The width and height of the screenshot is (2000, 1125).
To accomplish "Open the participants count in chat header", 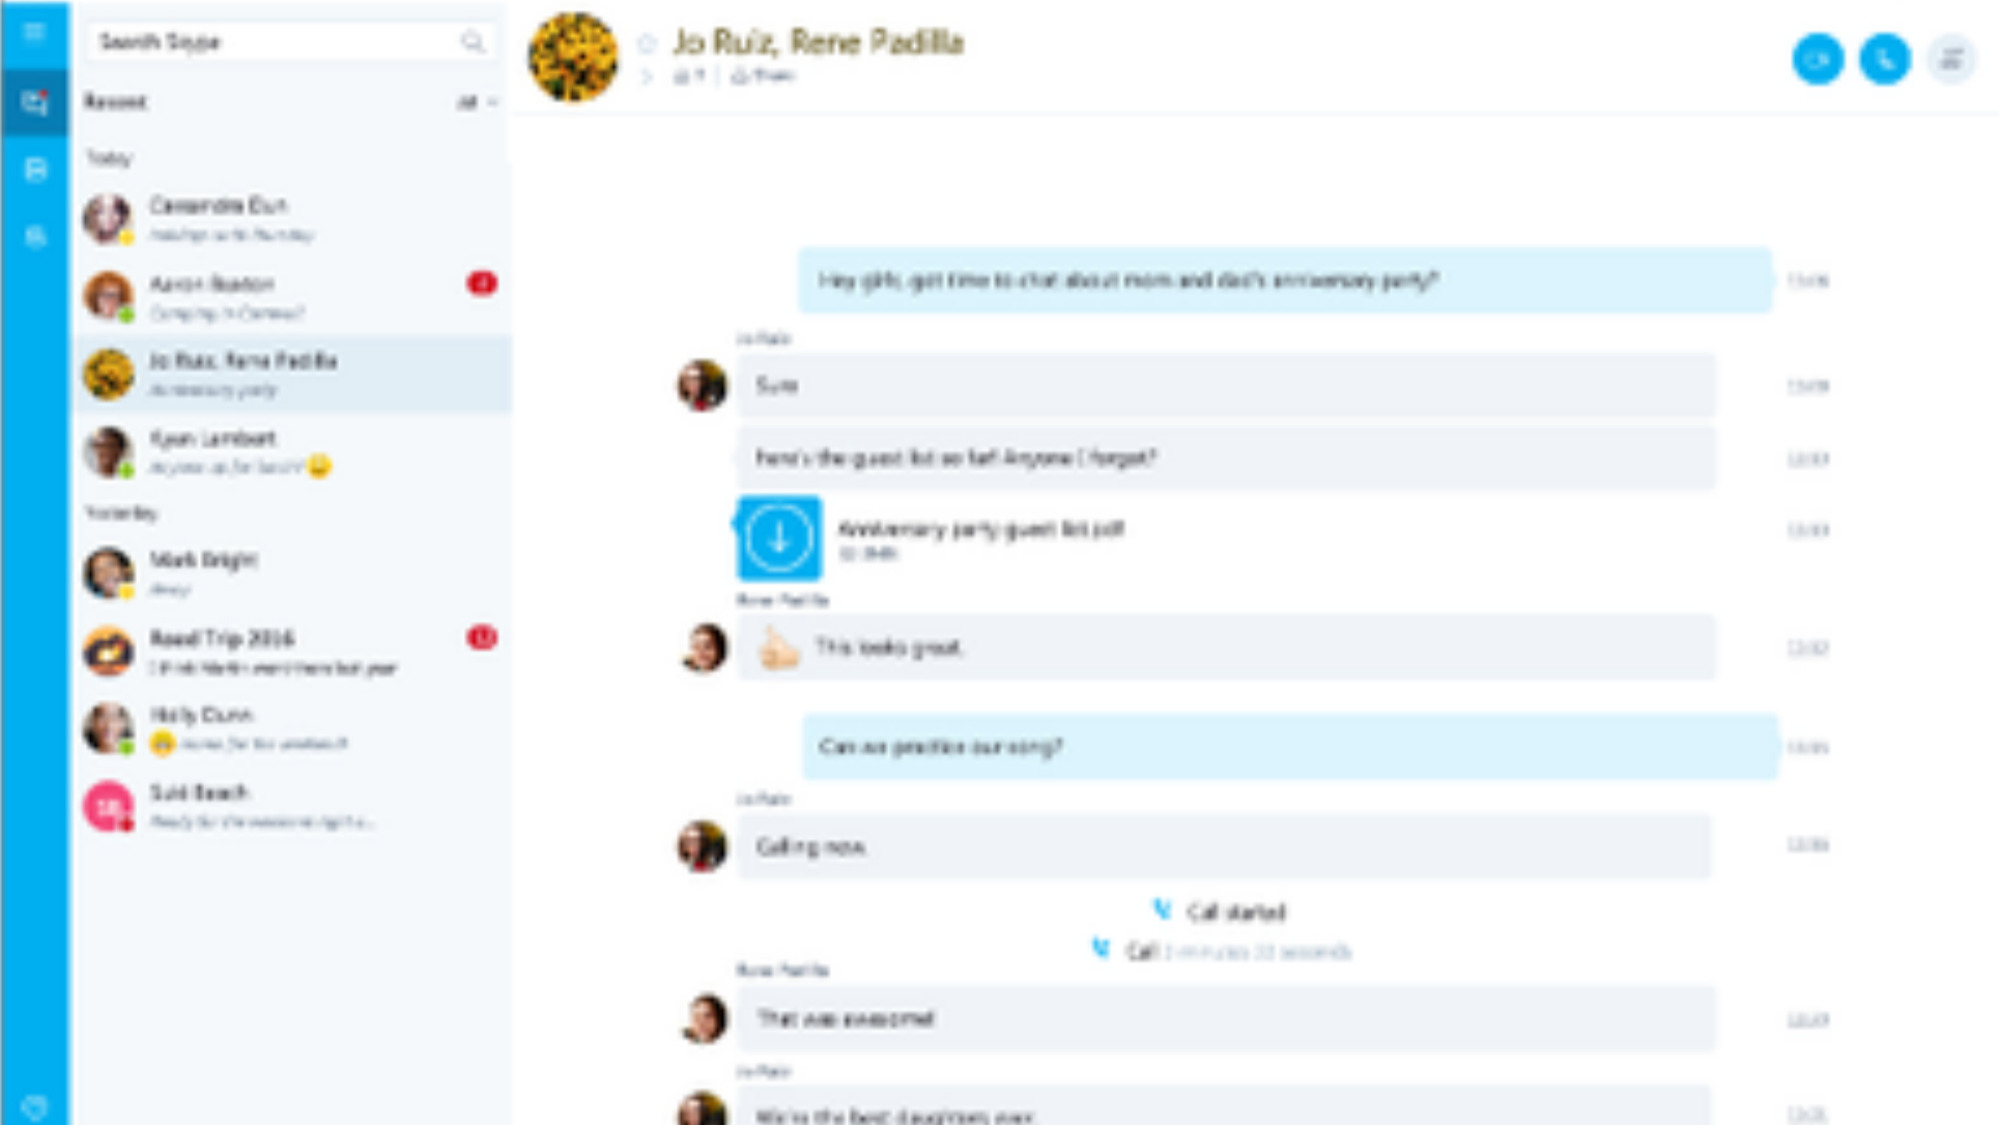I will coord(689,76).
